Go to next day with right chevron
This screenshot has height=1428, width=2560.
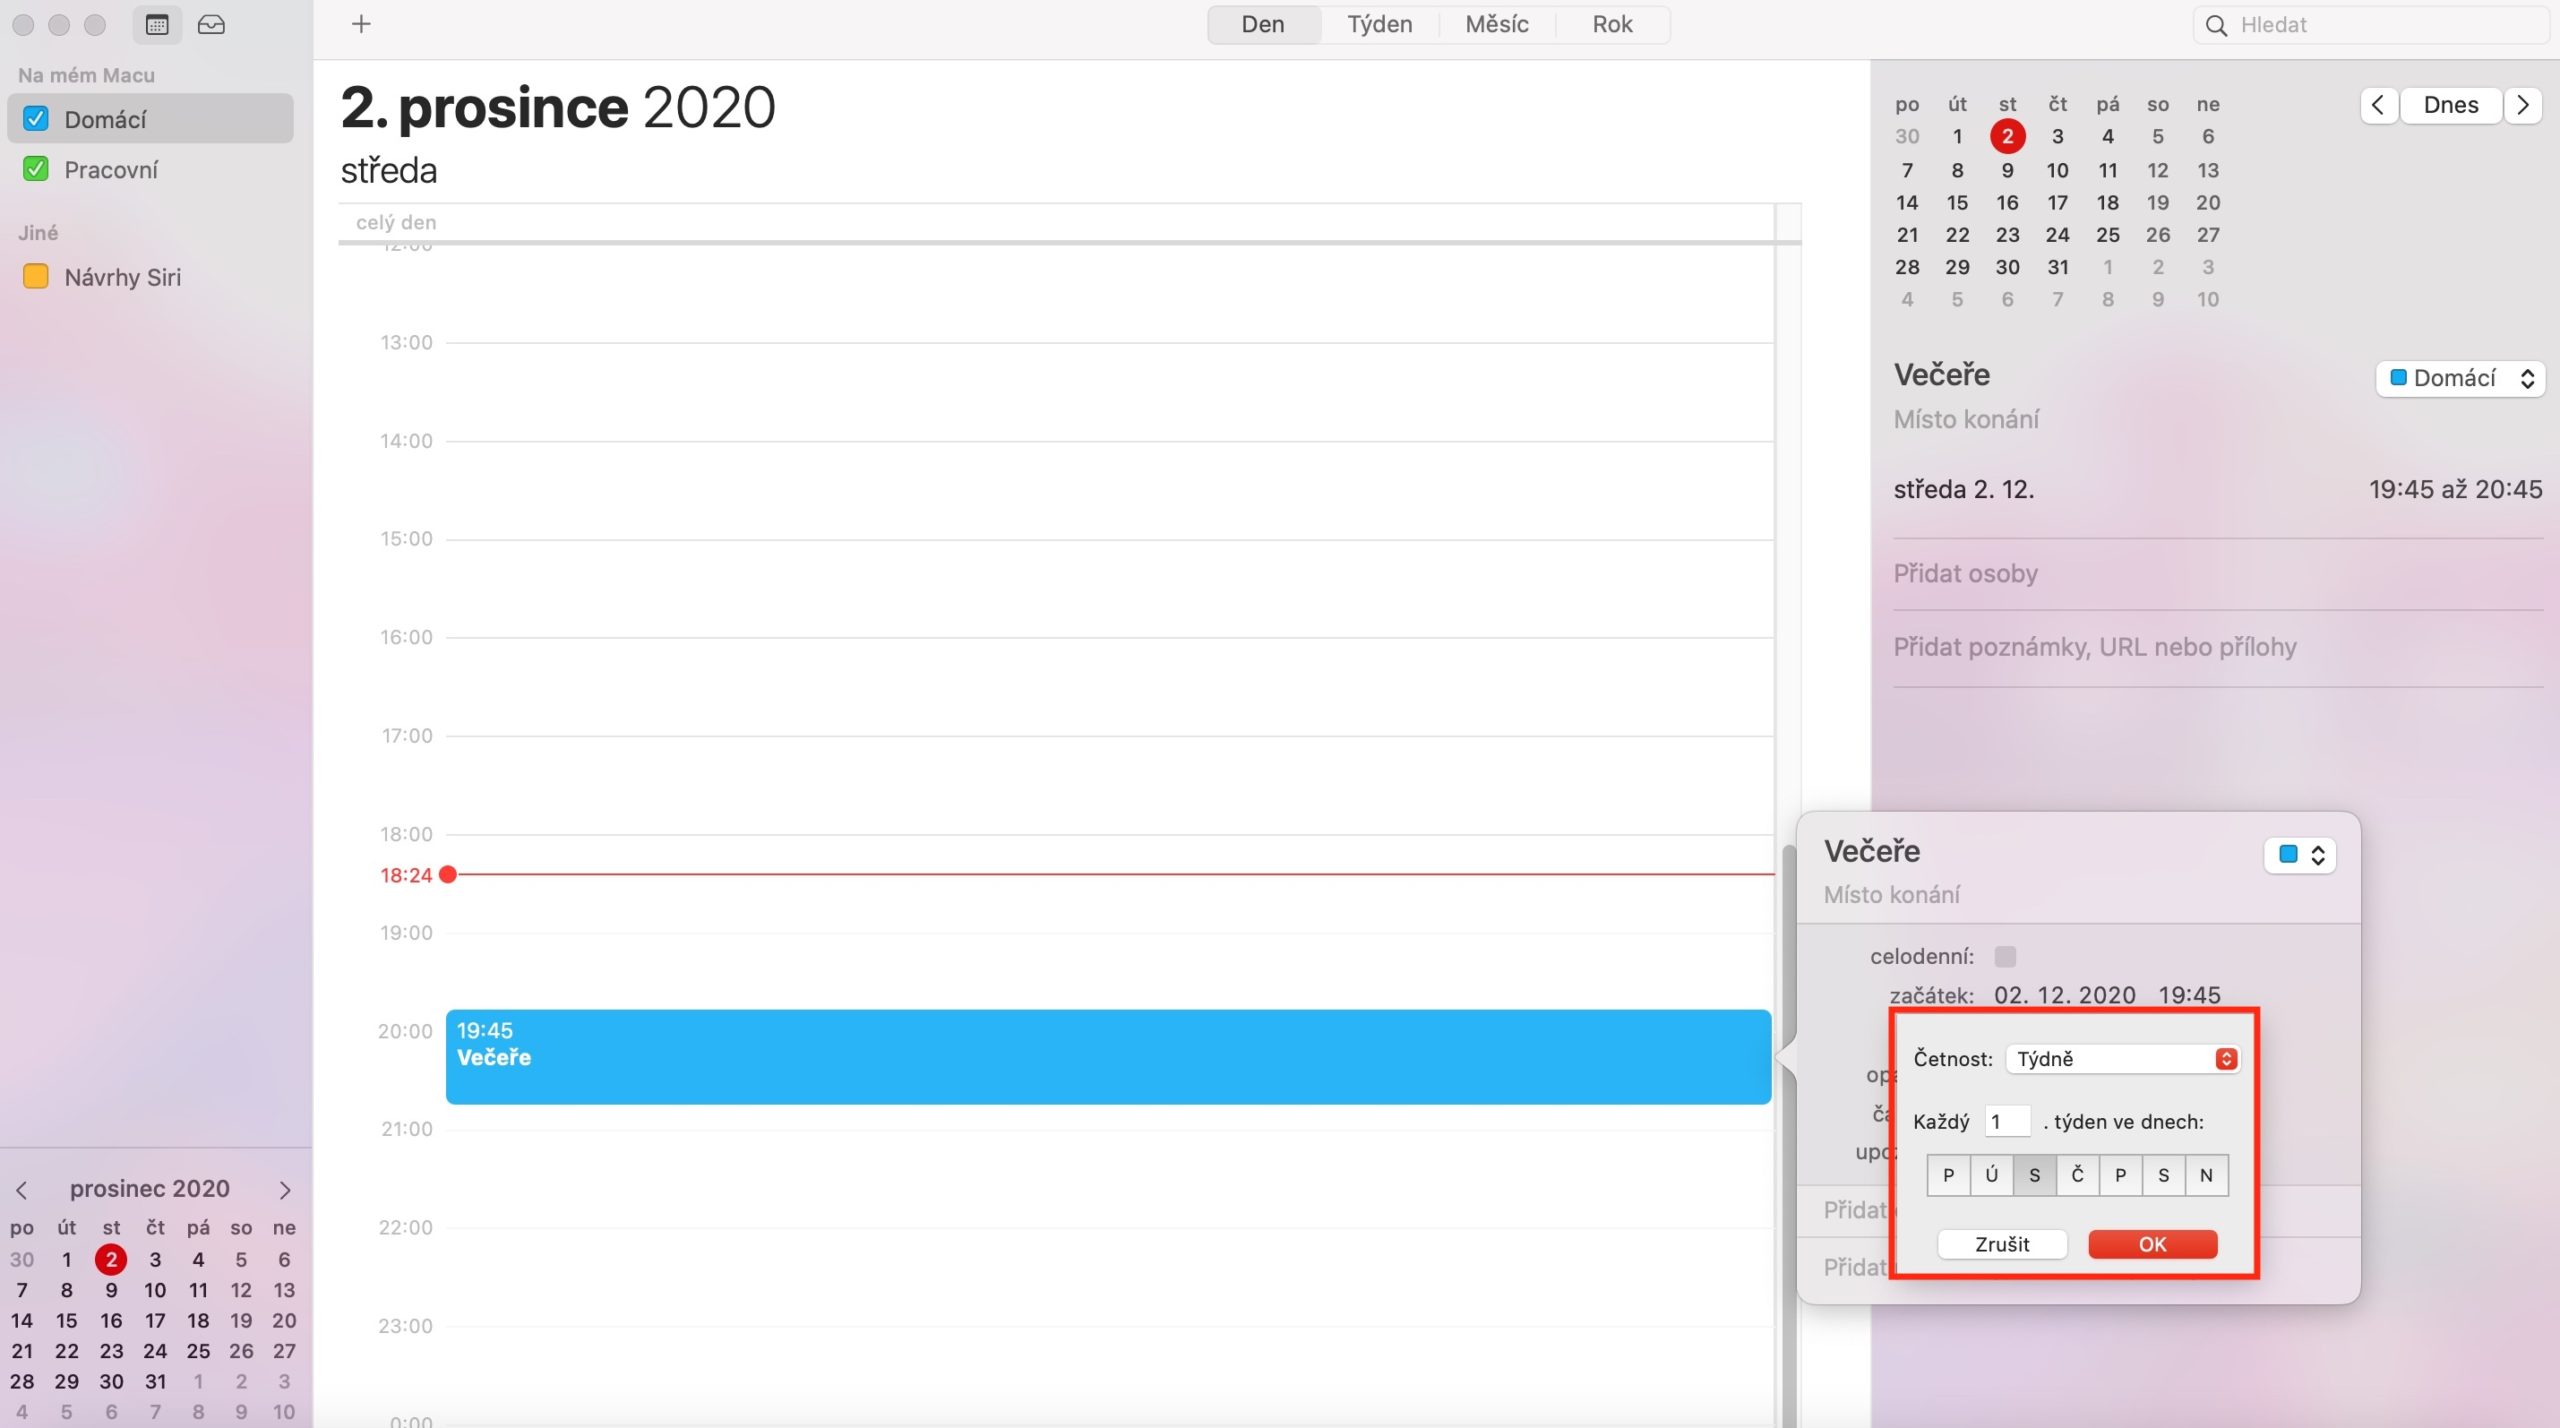click(x=2522, y=105)
